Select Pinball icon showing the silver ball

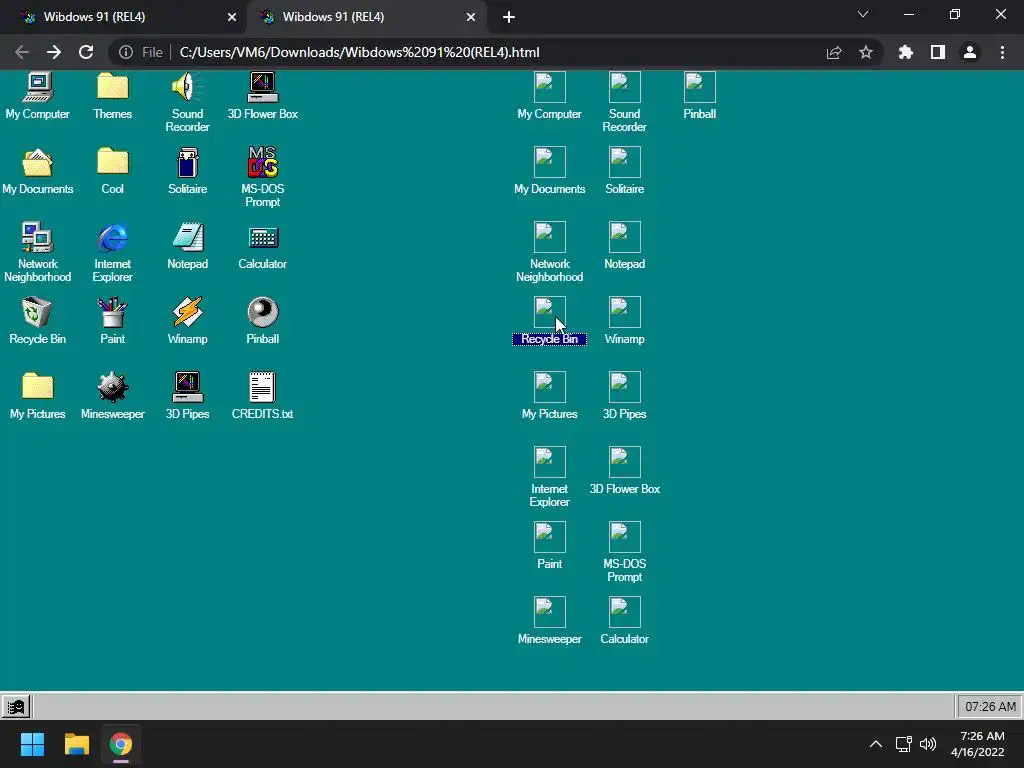263,312
